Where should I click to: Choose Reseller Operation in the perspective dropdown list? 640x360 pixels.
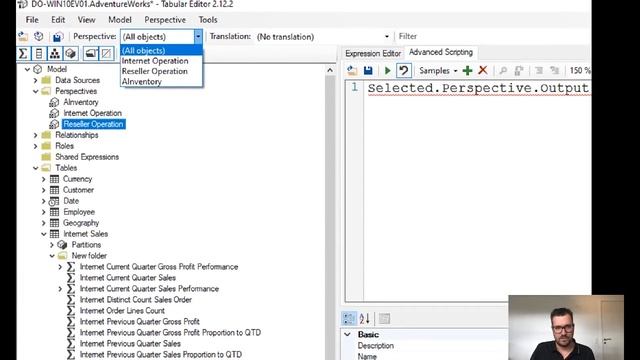[162, 71]
